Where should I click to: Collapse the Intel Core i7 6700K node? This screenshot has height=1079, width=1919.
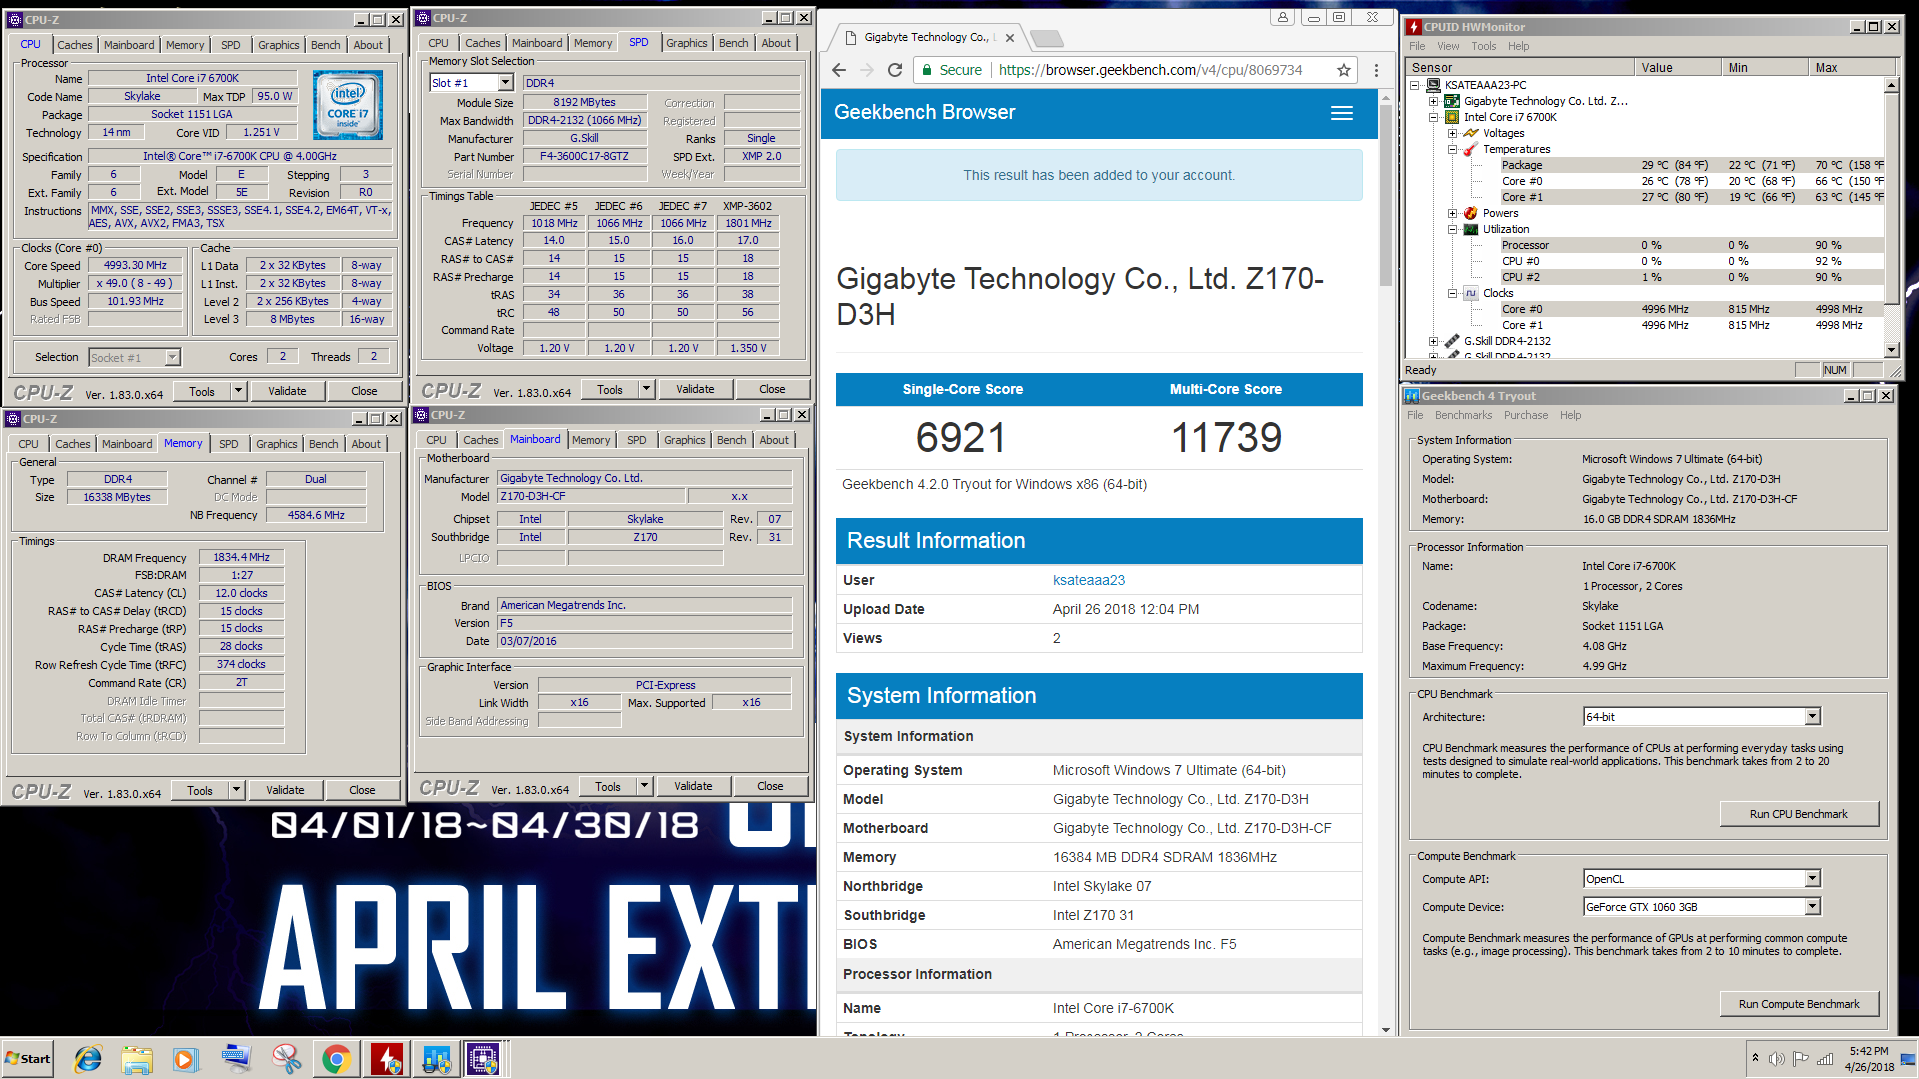point(1433,117)
